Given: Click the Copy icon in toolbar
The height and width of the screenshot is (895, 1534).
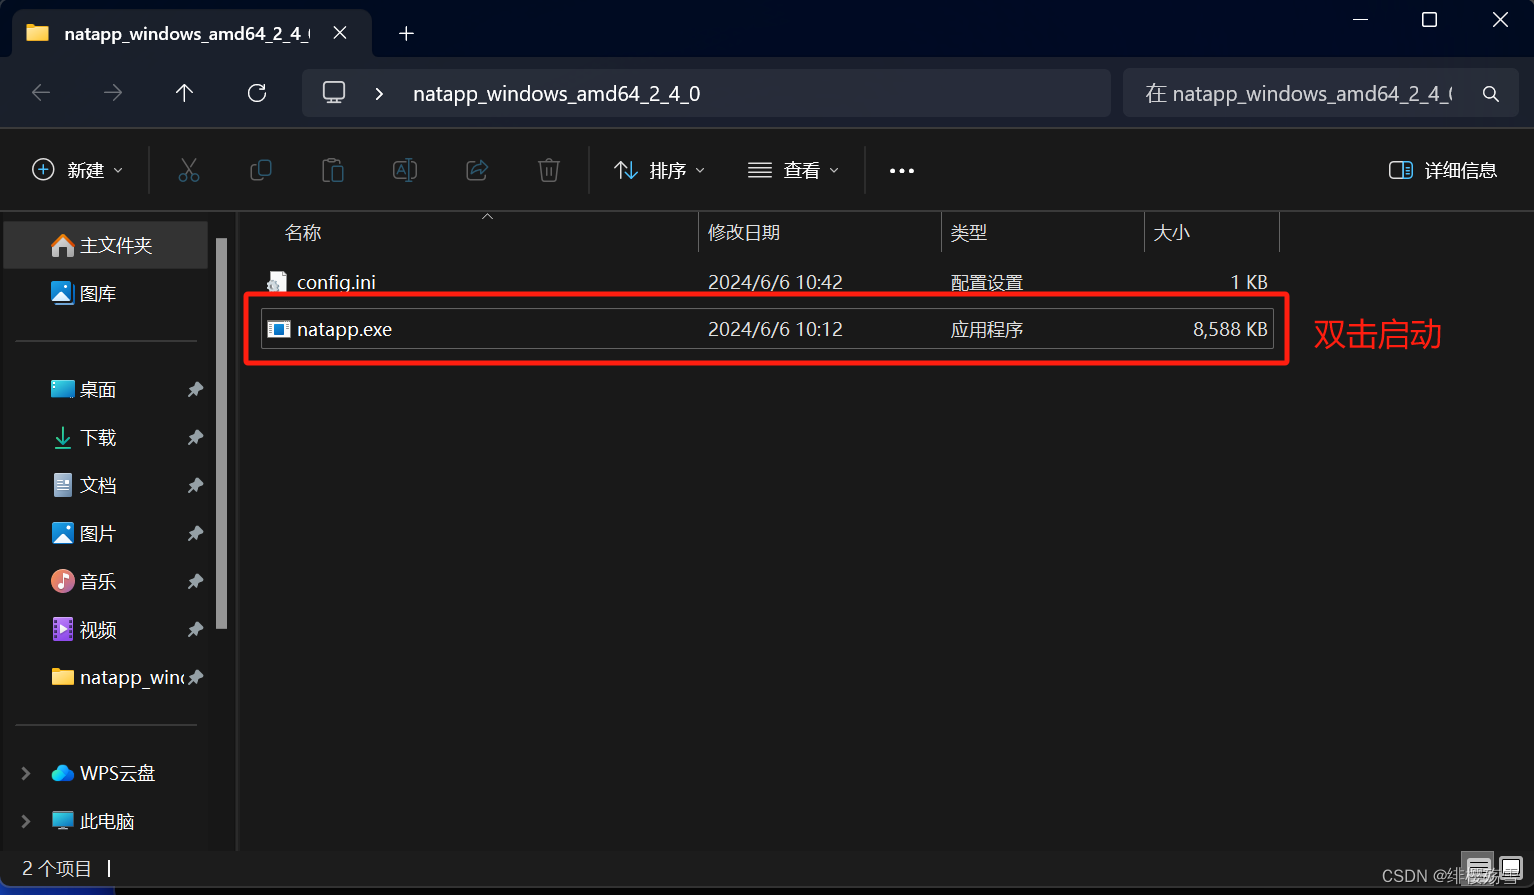Looking at the screenshot, I should pos(261,170).
